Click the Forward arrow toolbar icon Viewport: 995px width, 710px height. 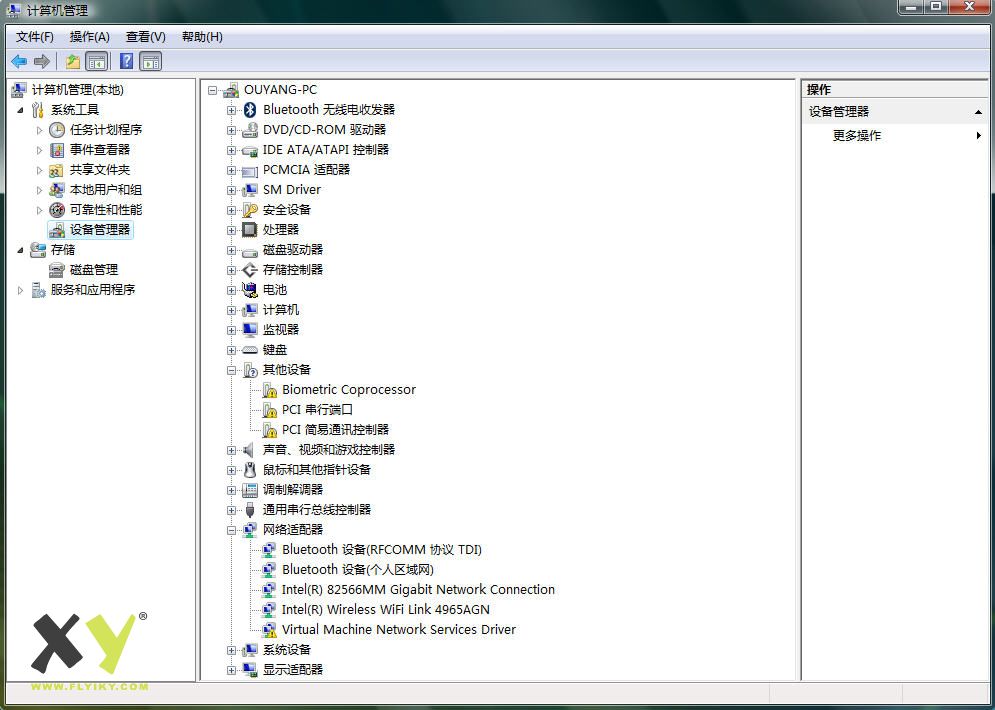[x=42, y=62]
